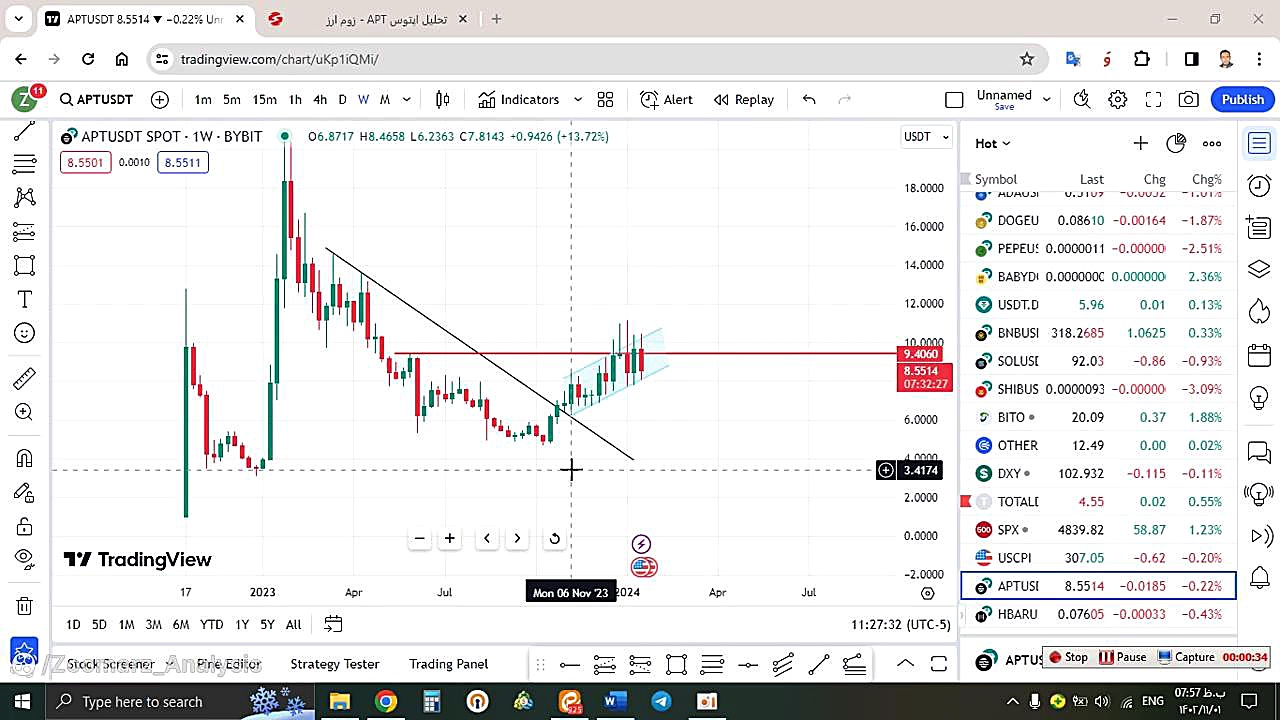This screenshot has width=1280, height=720.
Task: Select the Text annotation tool
Action: [x=24, y=300]
